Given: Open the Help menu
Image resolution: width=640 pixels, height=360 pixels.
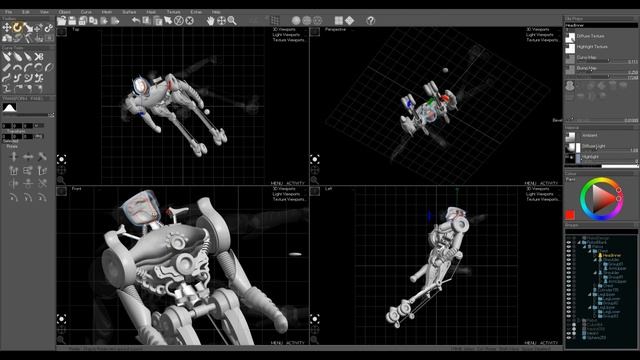Looking at the screenshot, I should tap(216, 12).
